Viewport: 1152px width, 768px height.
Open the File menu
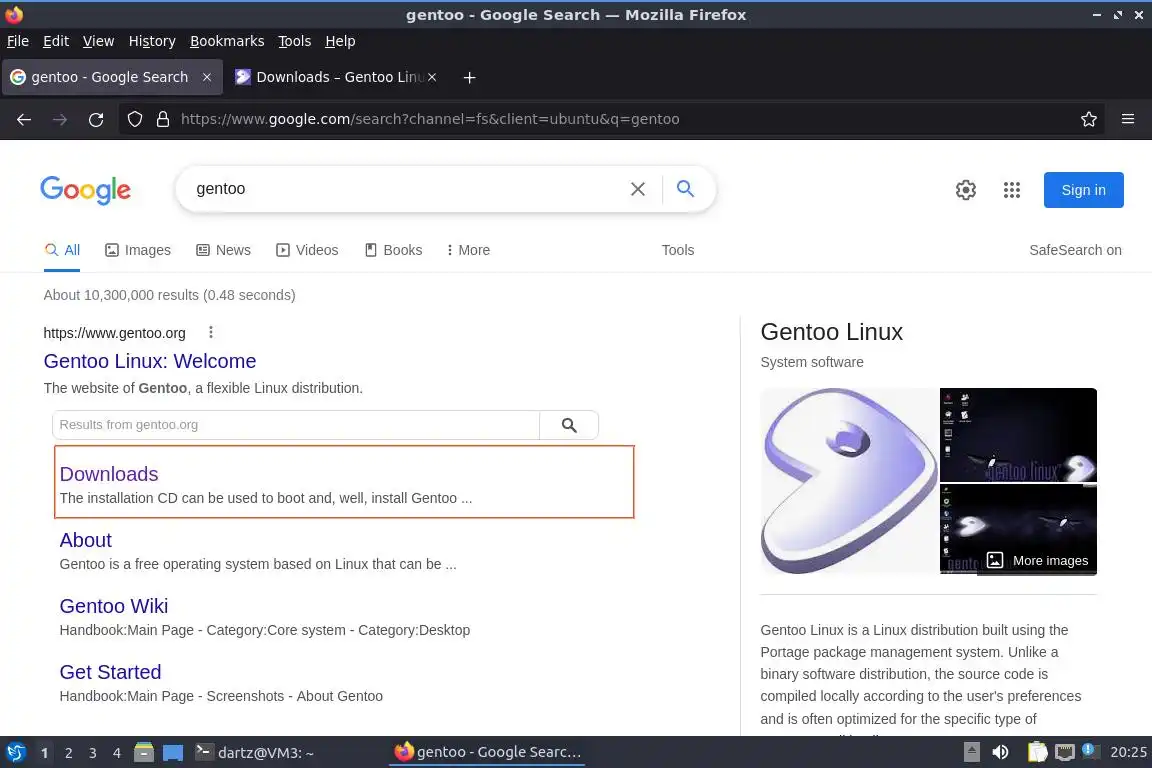[x=18, y=41]
